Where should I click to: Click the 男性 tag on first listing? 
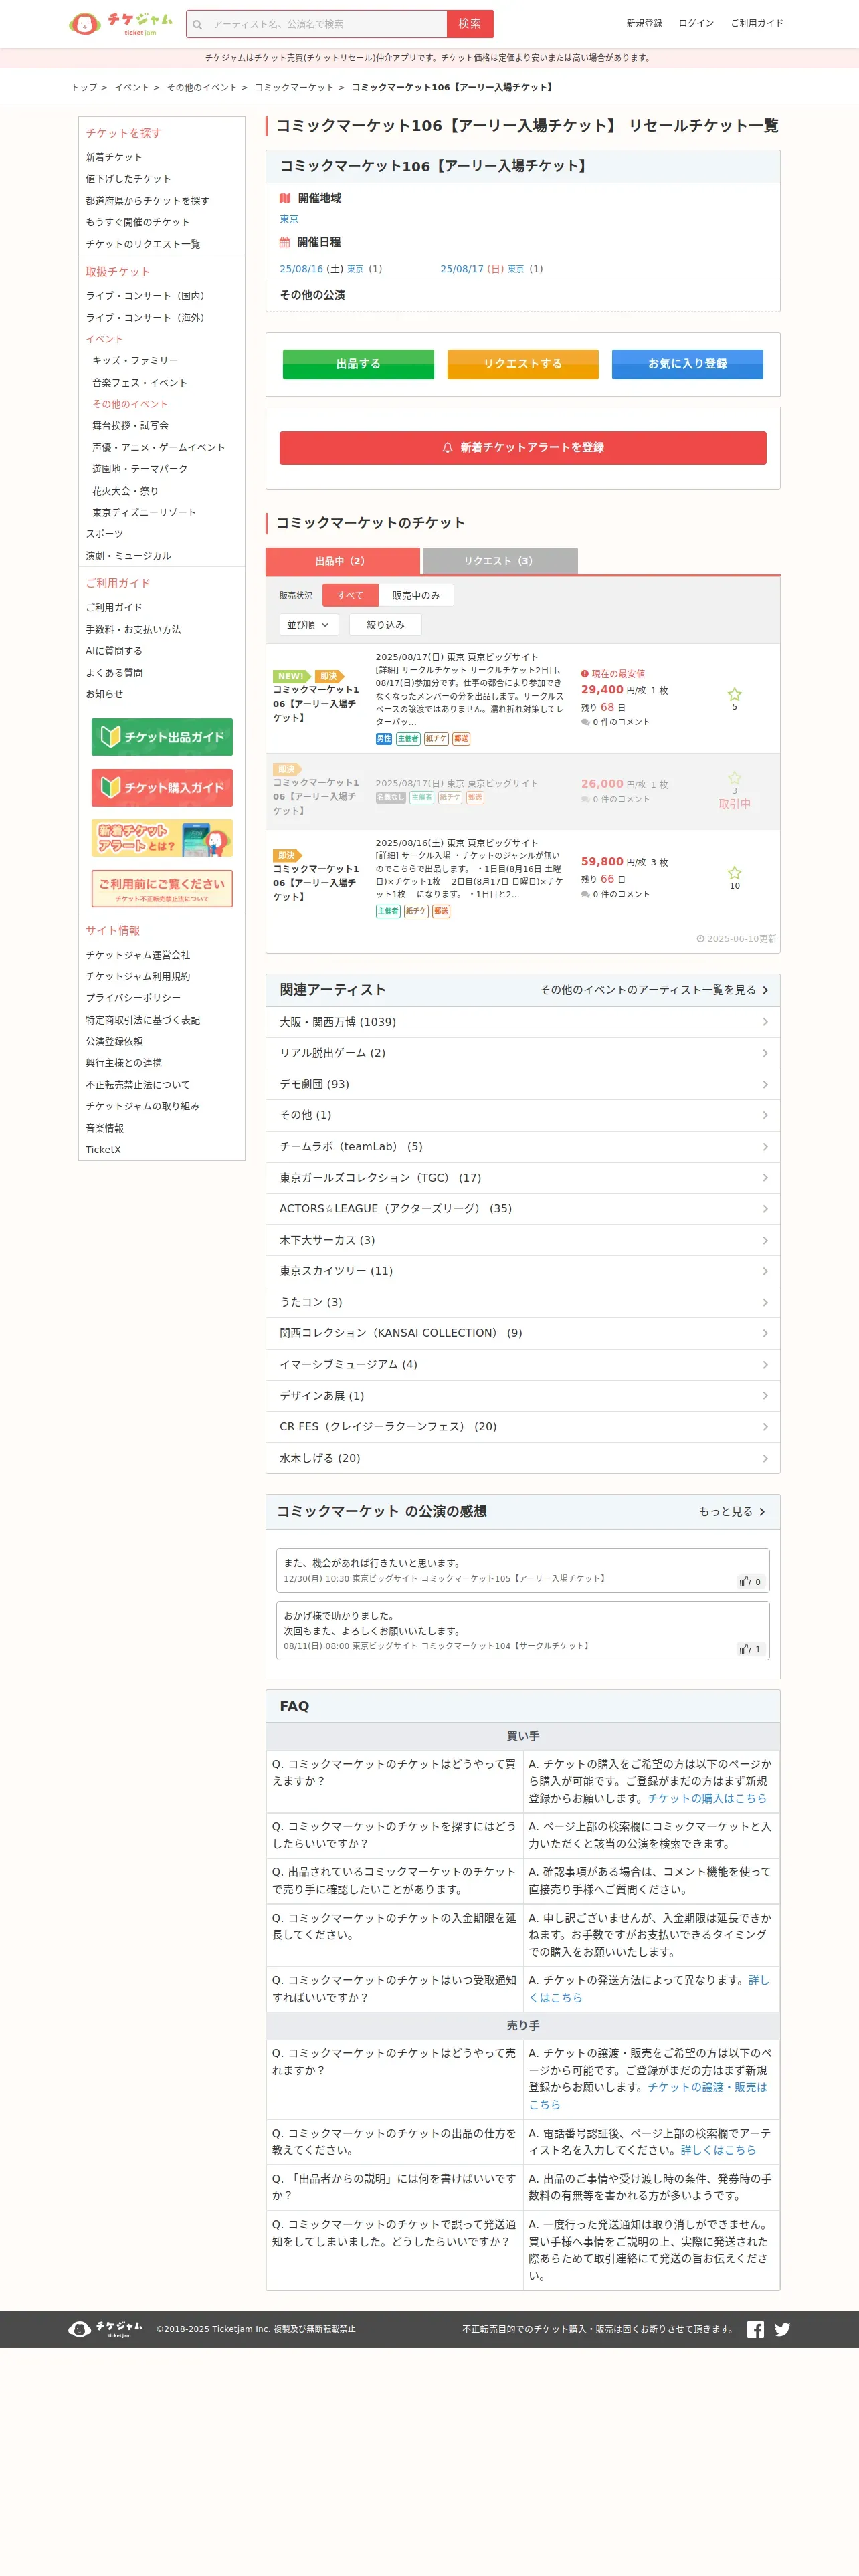tap(384, 739)
